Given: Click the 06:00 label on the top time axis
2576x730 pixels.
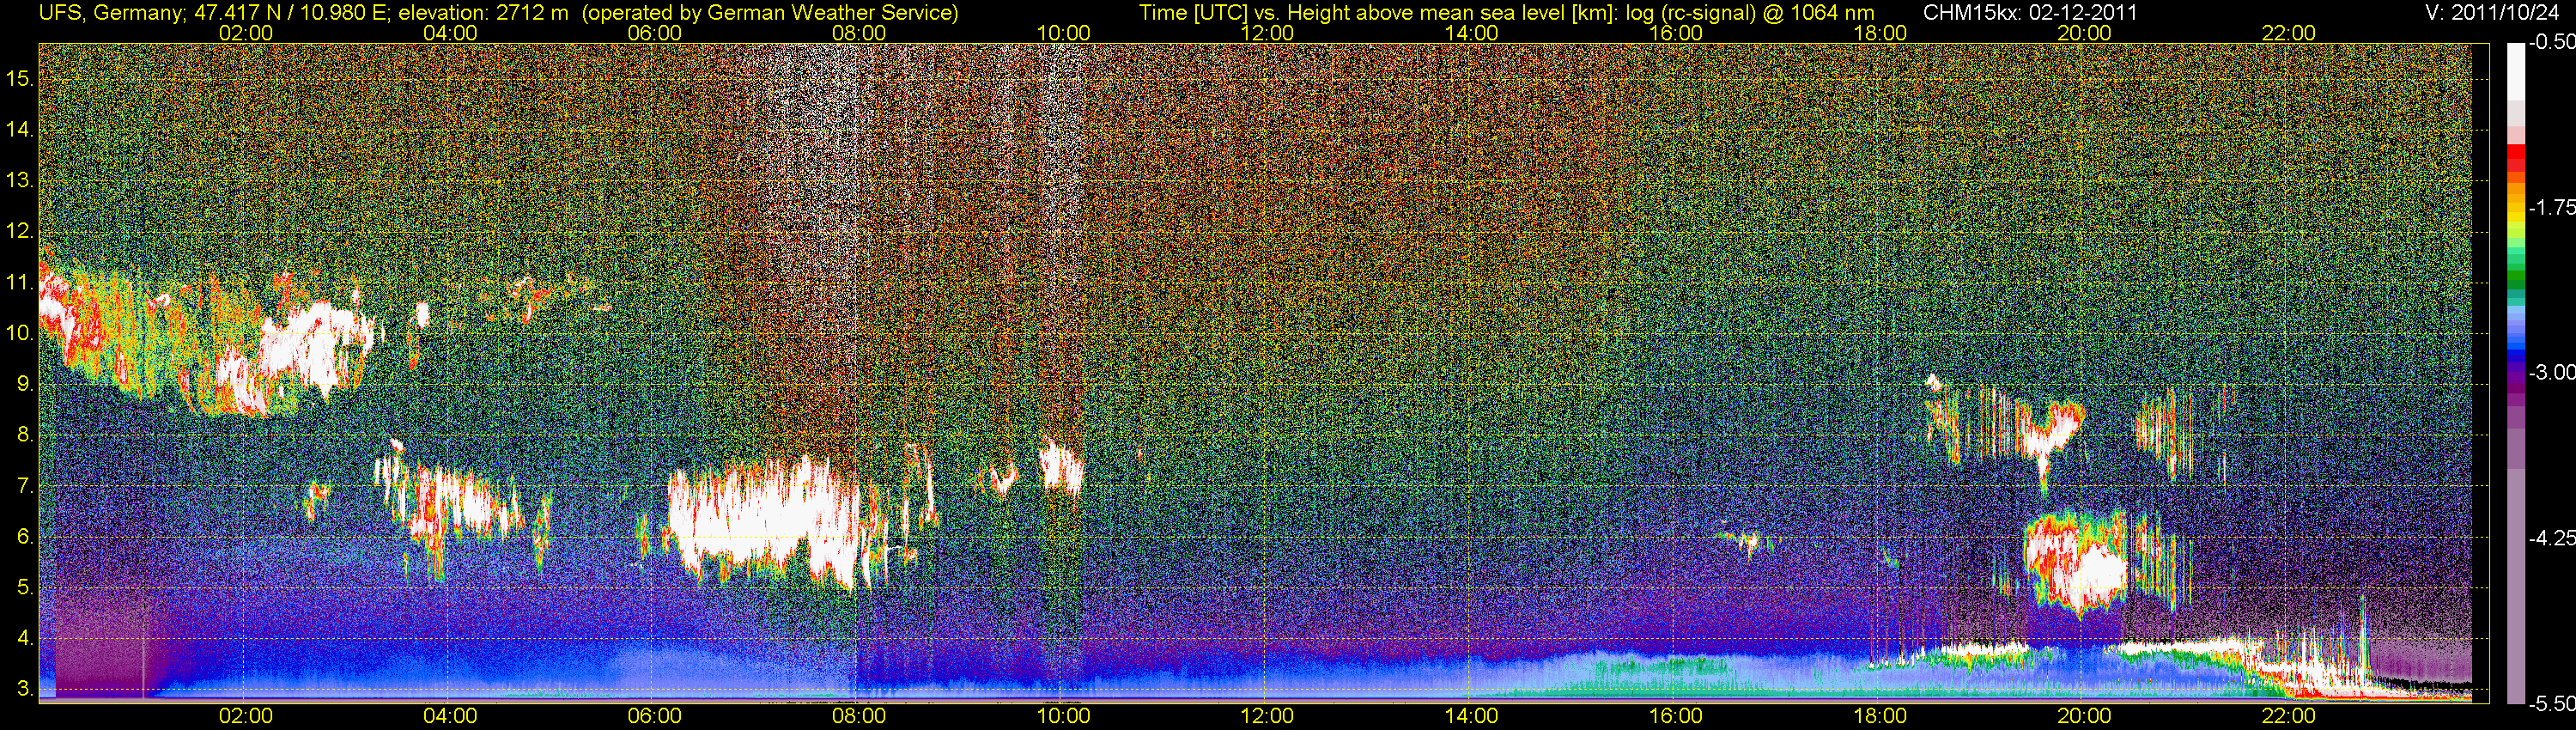Looking at the screenshot, I should 655,33.
